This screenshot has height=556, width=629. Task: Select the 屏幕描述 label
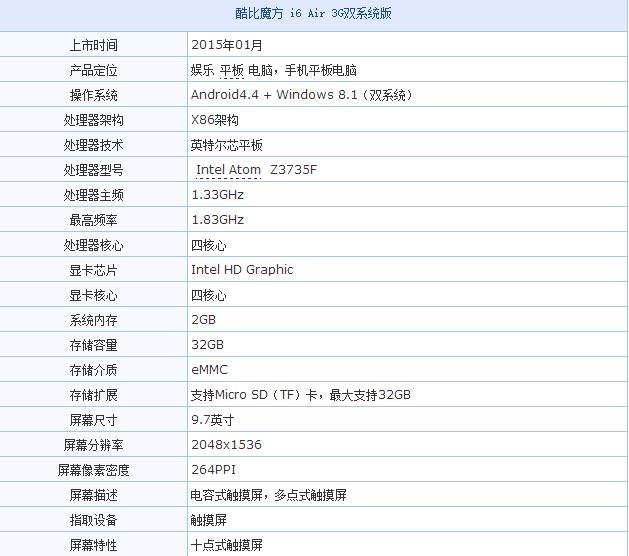93,495
